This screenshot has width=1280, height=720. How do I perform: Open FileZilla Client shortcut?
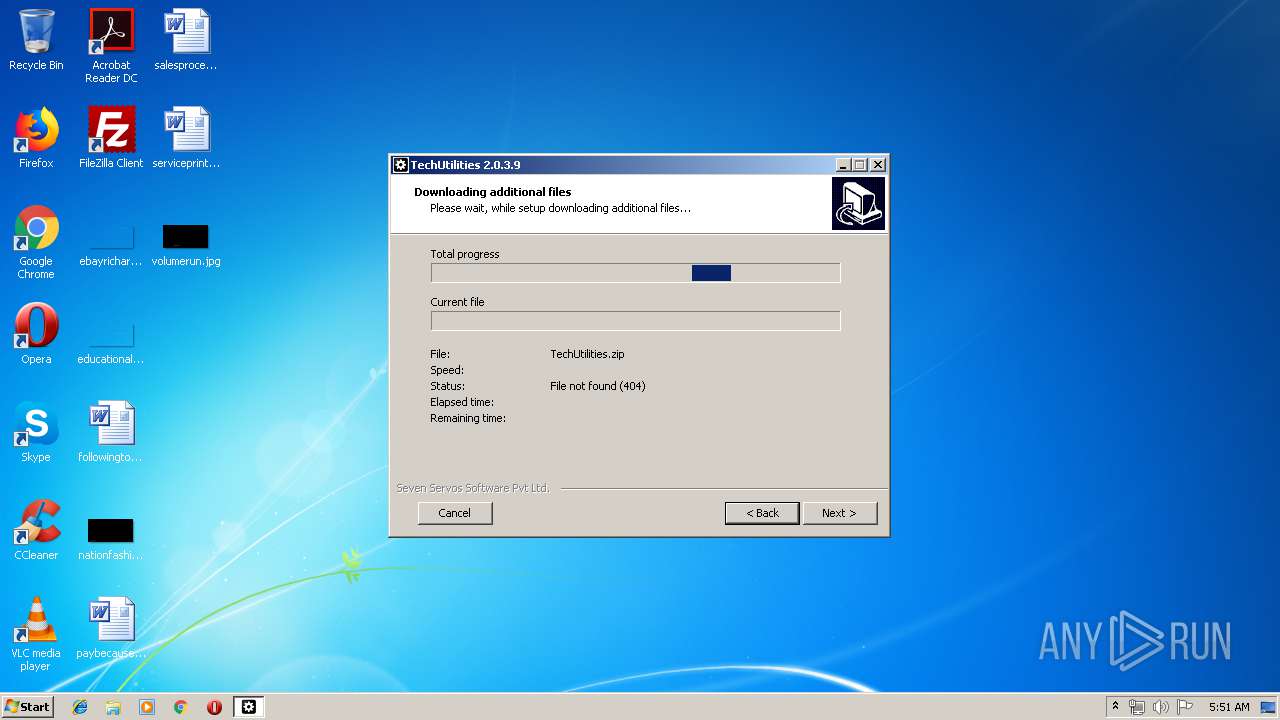pos(111,138)
